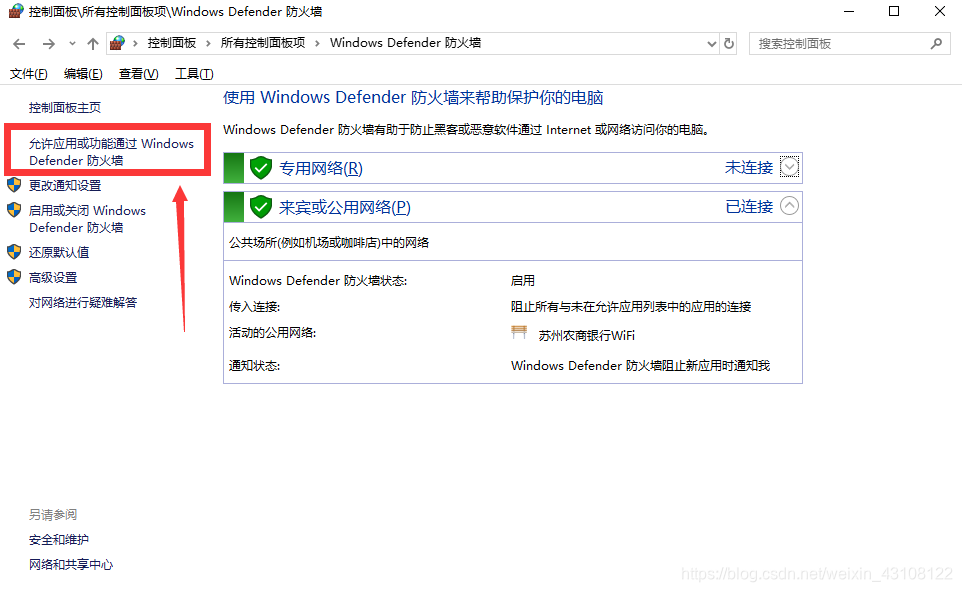Click green shield icon next to 来宾或公用网络
This screenshot has height=592, width=962.
click(x=261, y=207)
